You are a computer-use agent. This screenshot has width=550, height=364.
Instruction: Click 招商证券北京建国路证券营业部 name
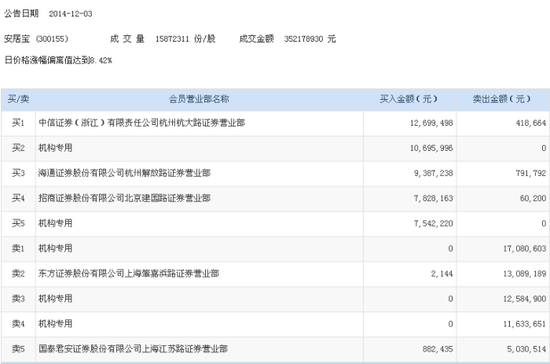[125, 198]
